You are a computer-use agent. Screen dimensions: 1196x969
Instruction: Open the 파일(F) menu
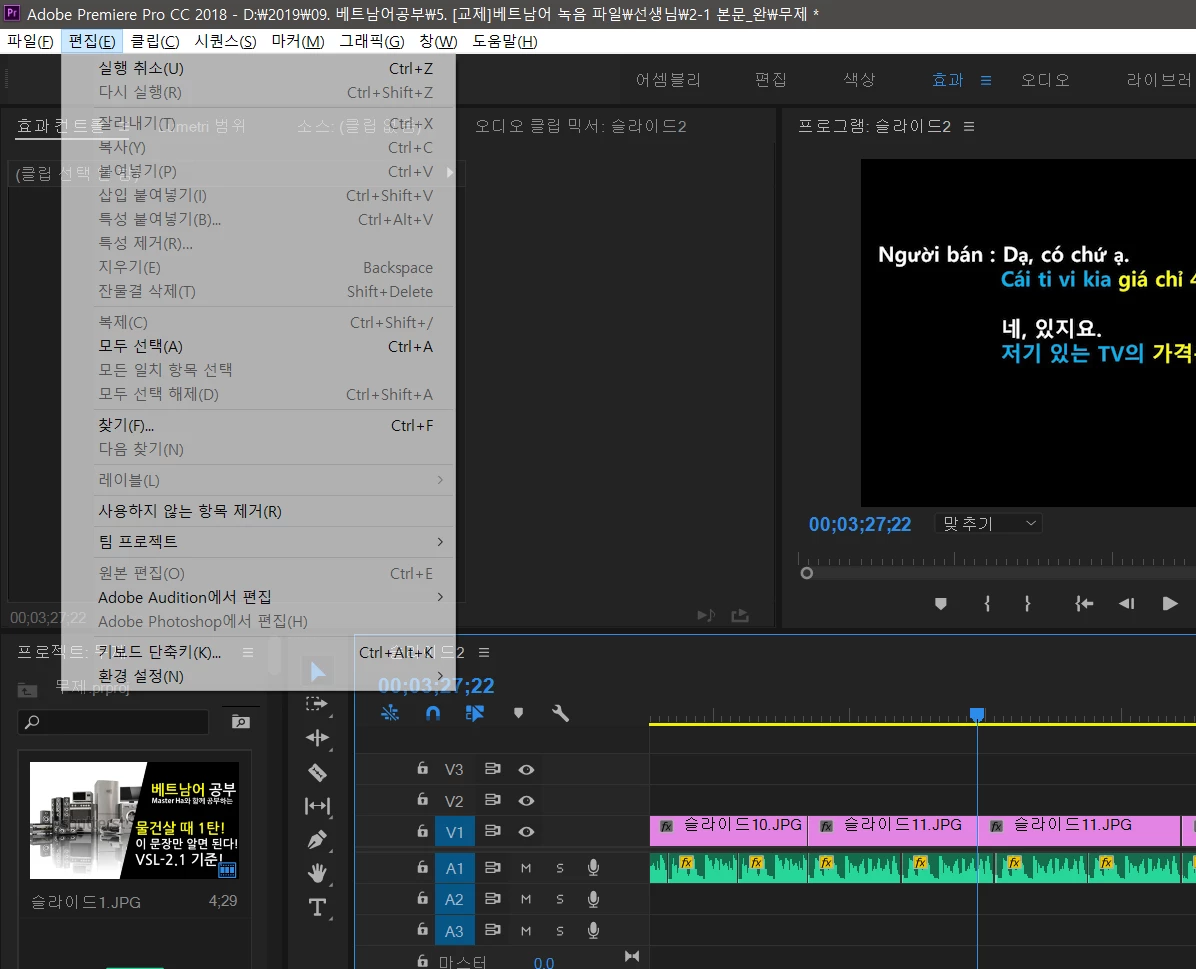click(31, 41)
